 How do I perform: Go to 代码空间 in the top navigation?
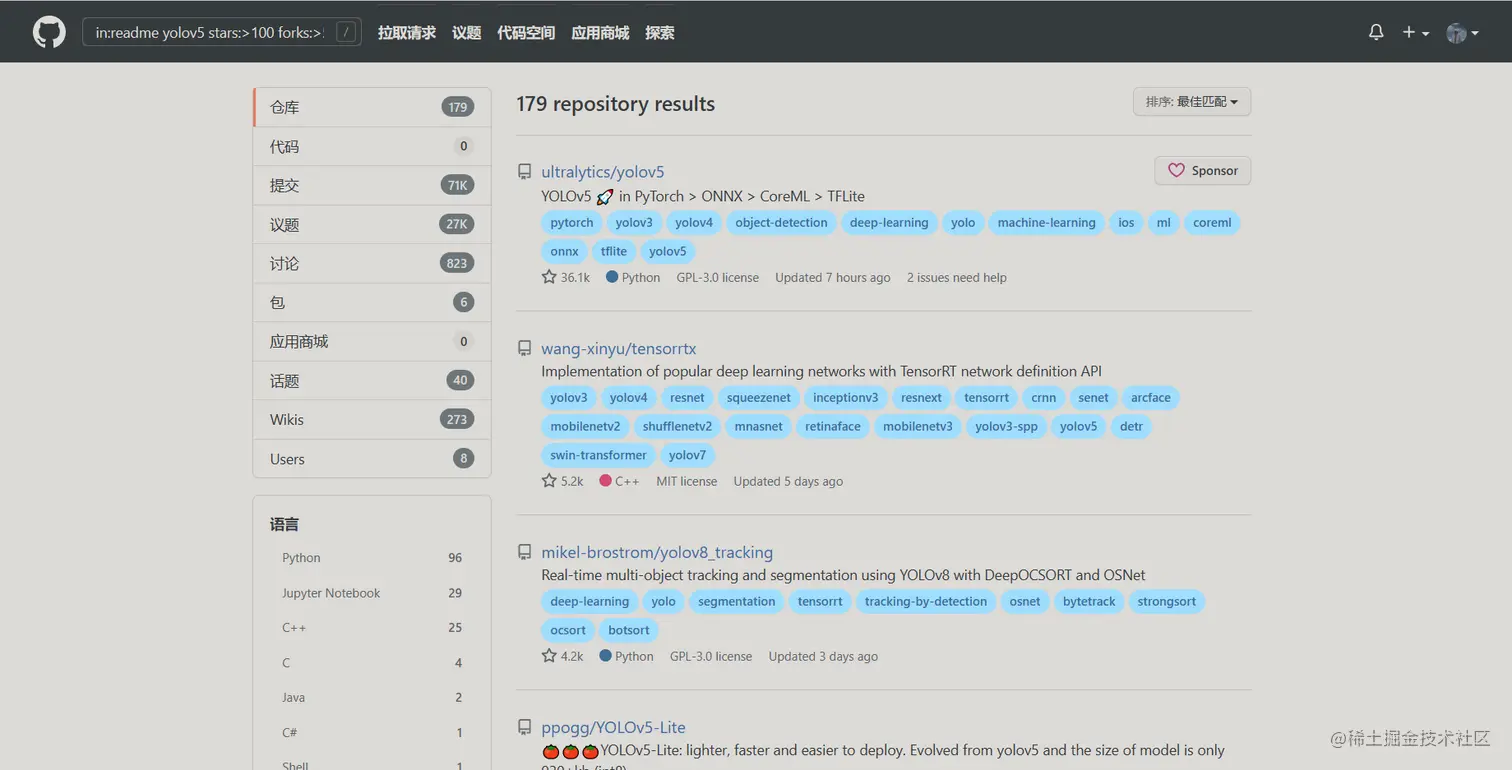pos(526,33)
